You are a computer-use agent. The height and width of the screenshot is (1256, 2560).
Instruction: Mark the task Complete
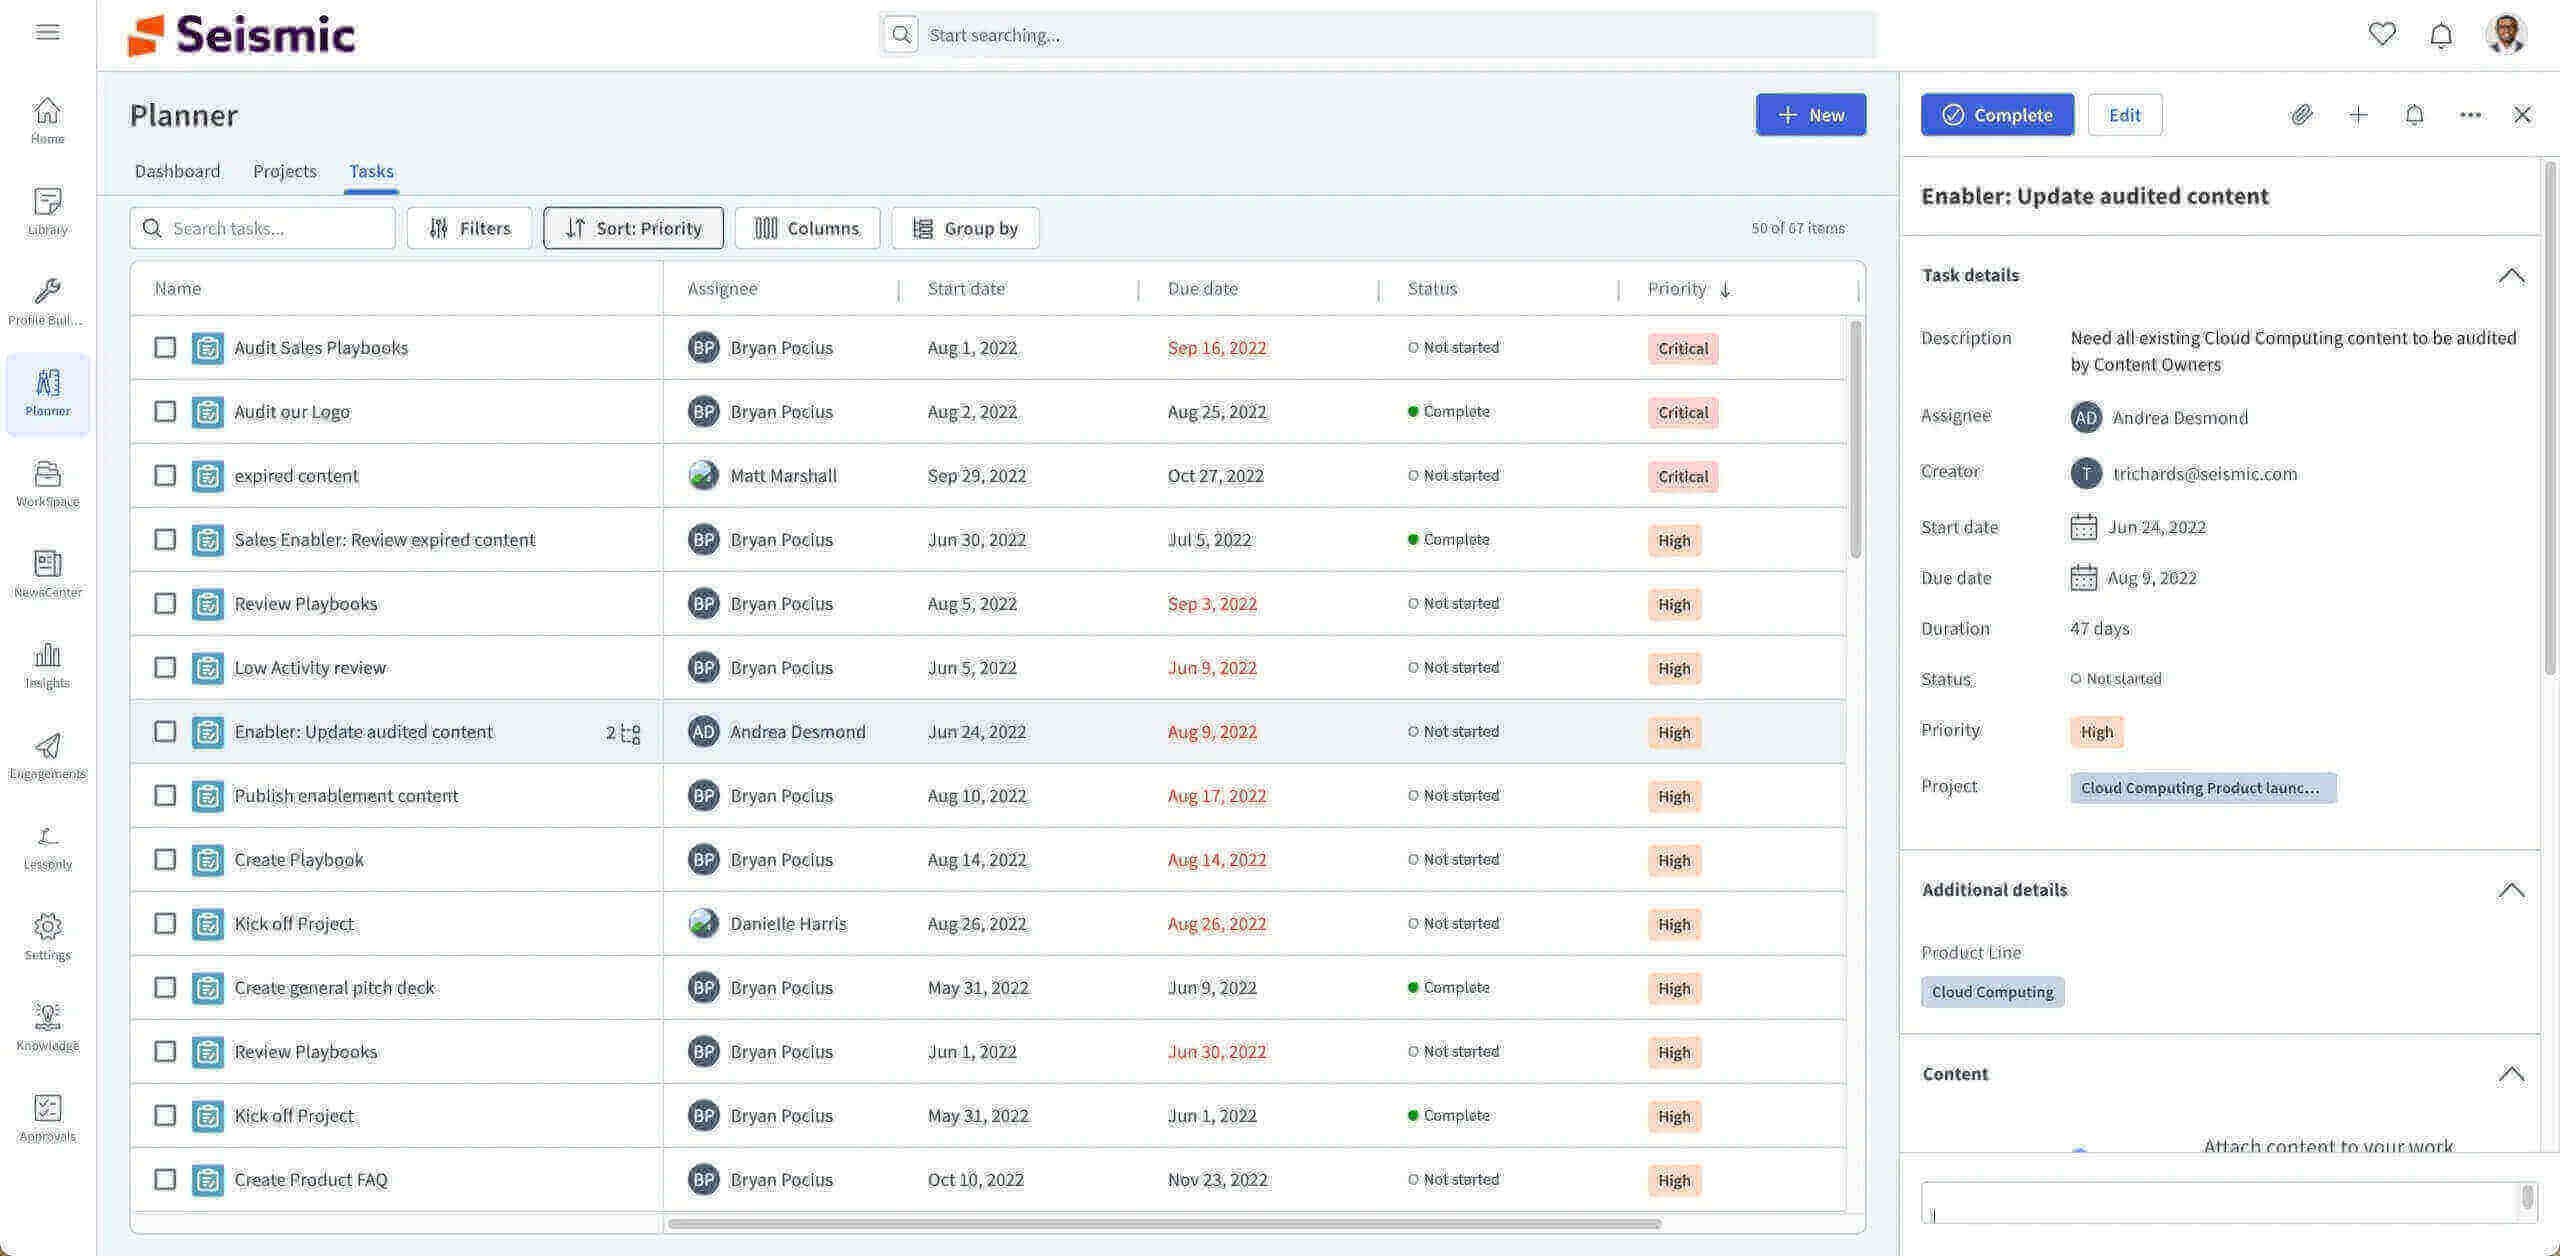(x=1997, y=114)
